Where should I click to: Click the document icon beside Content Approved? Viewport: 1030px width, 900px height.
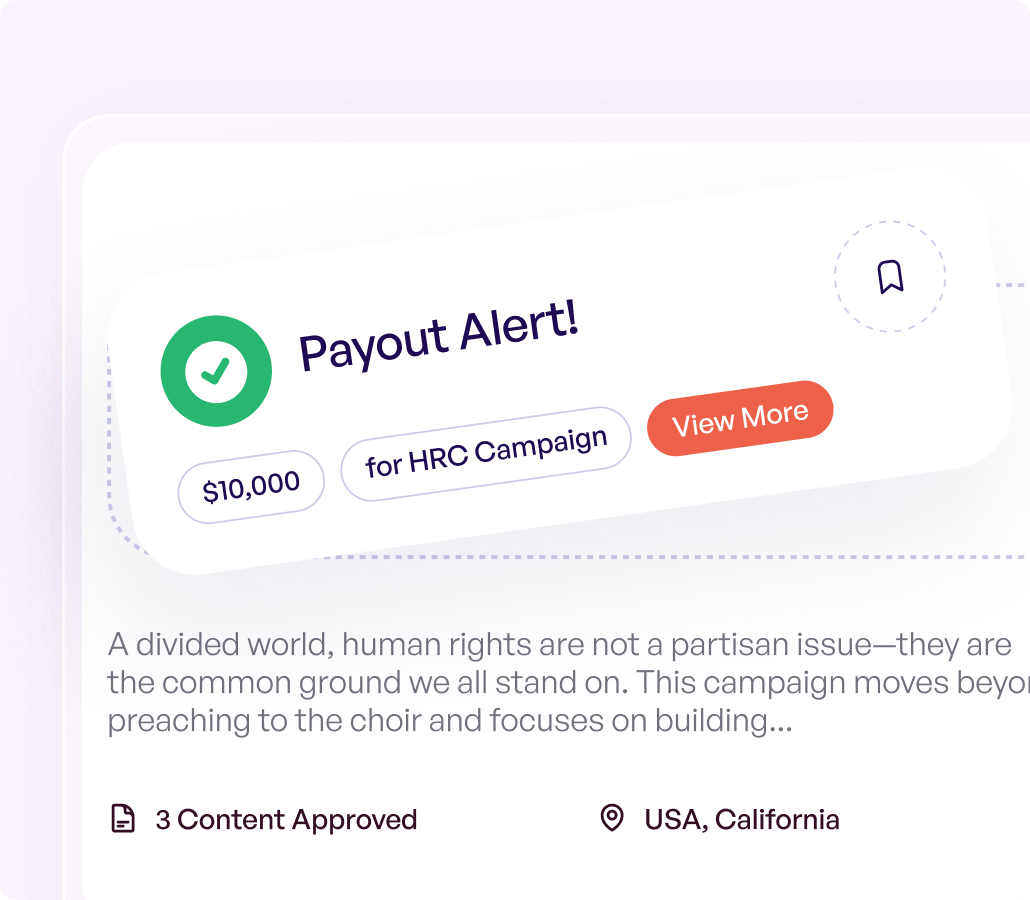tap(123, 819)
